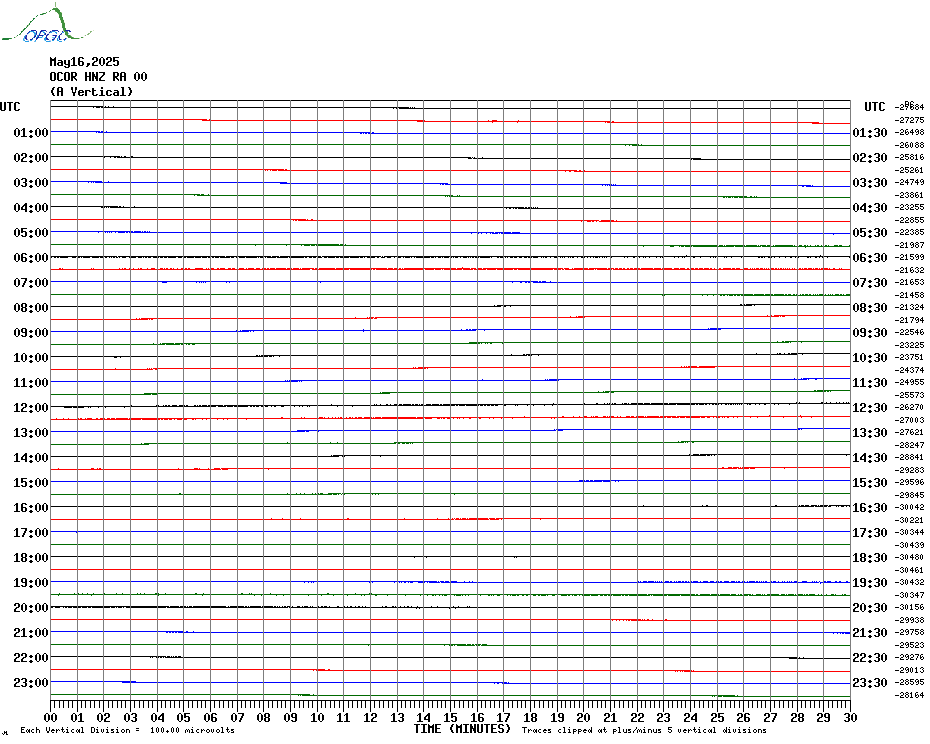Viewport: 930px width, 744px height.
Task: Select the "Traces clipped at plus/minus 5 vertical divisions" note
Action: (644, 730)
